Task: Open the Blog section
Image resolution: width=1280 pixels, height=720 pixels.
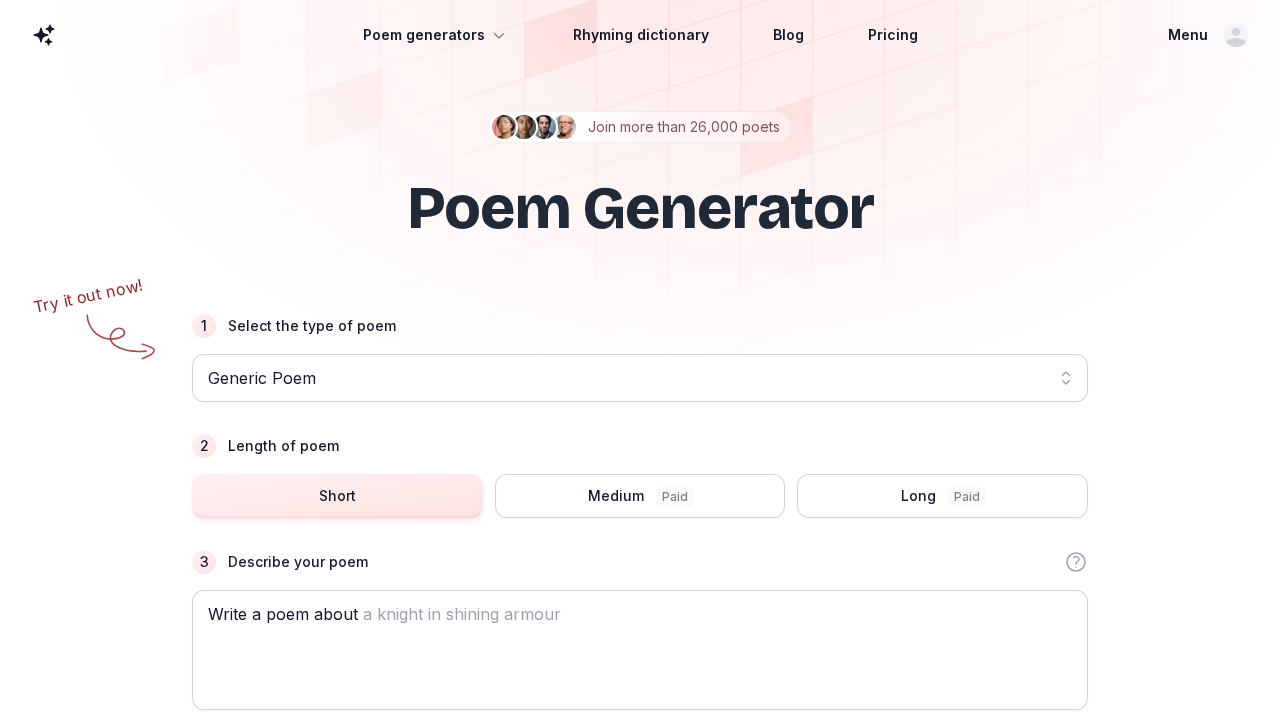Action: tap(788, 35)
